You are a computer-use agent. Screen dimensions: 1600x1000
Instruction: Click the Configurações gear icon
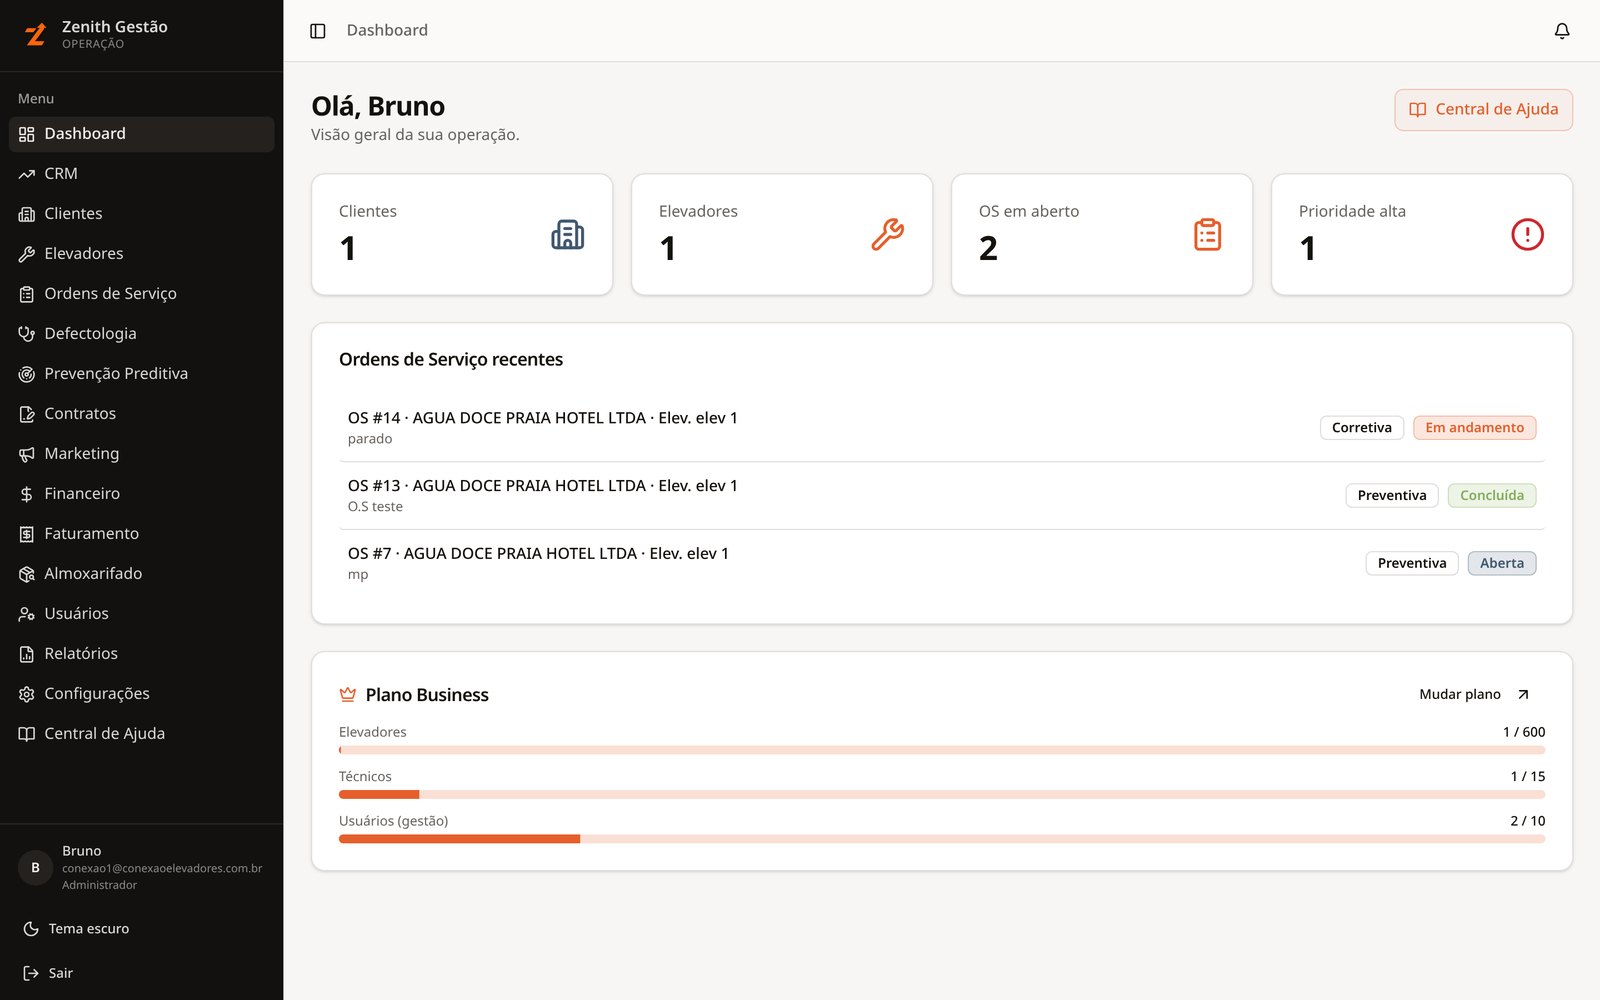[27, 694]
